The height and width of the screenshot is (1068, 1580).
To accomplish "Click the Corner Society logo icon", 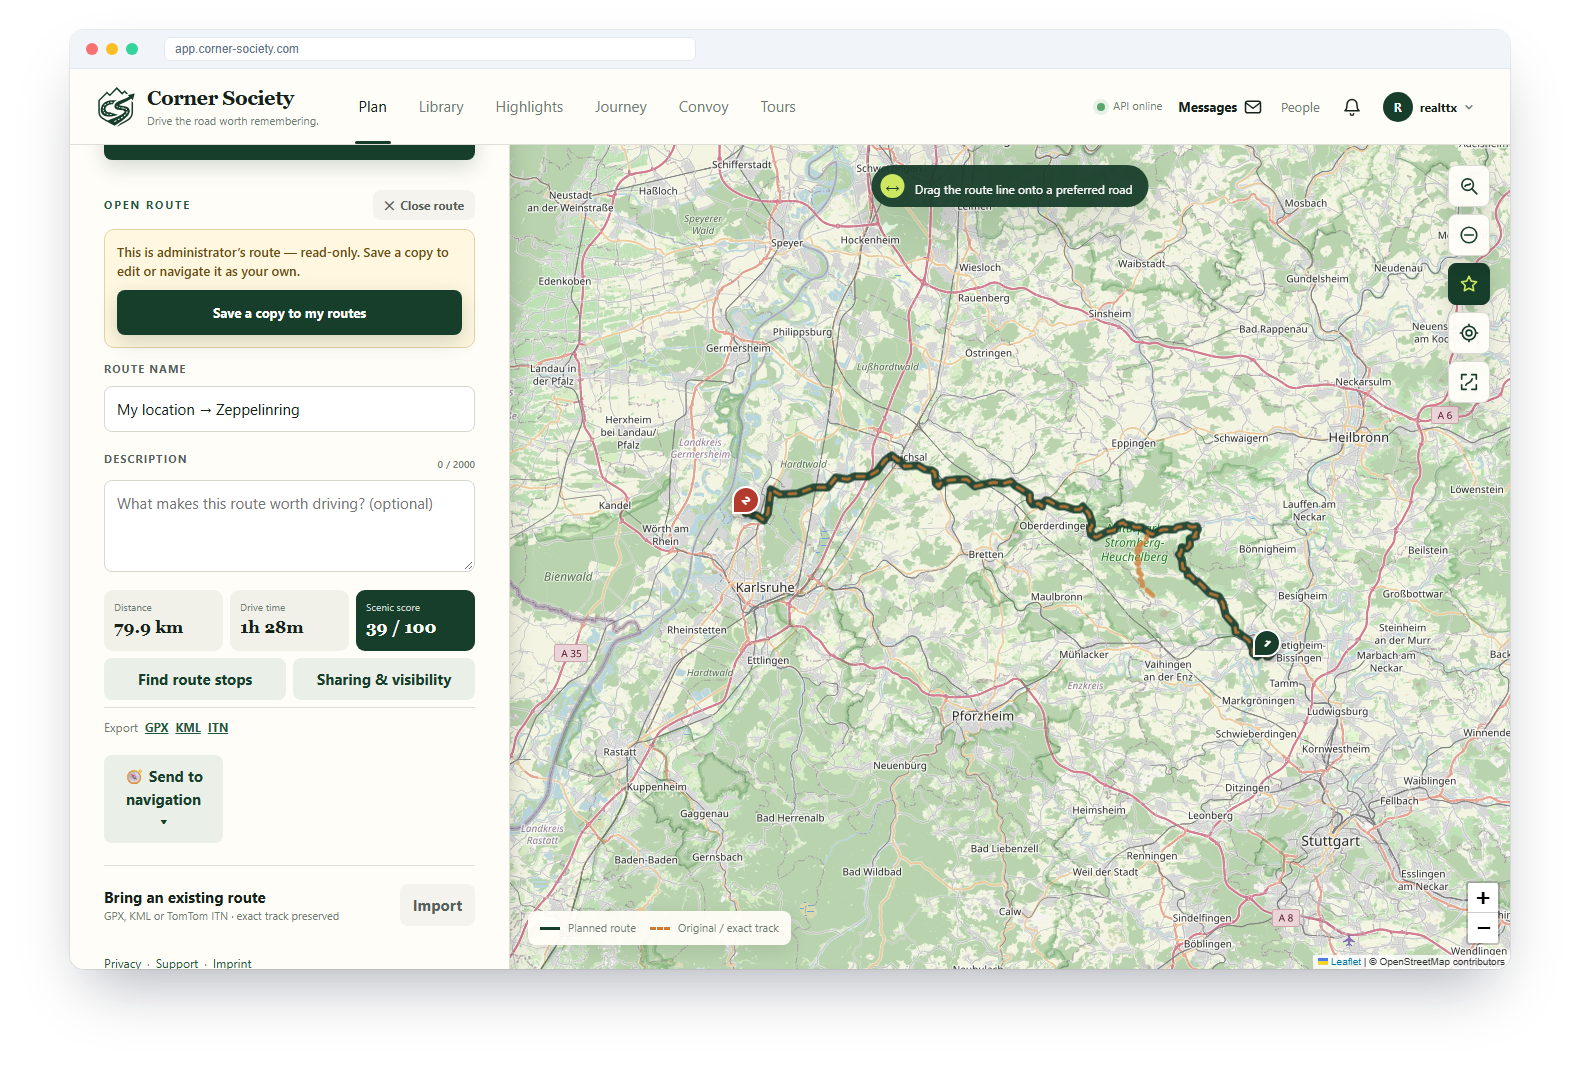I will tap(116, 106).
